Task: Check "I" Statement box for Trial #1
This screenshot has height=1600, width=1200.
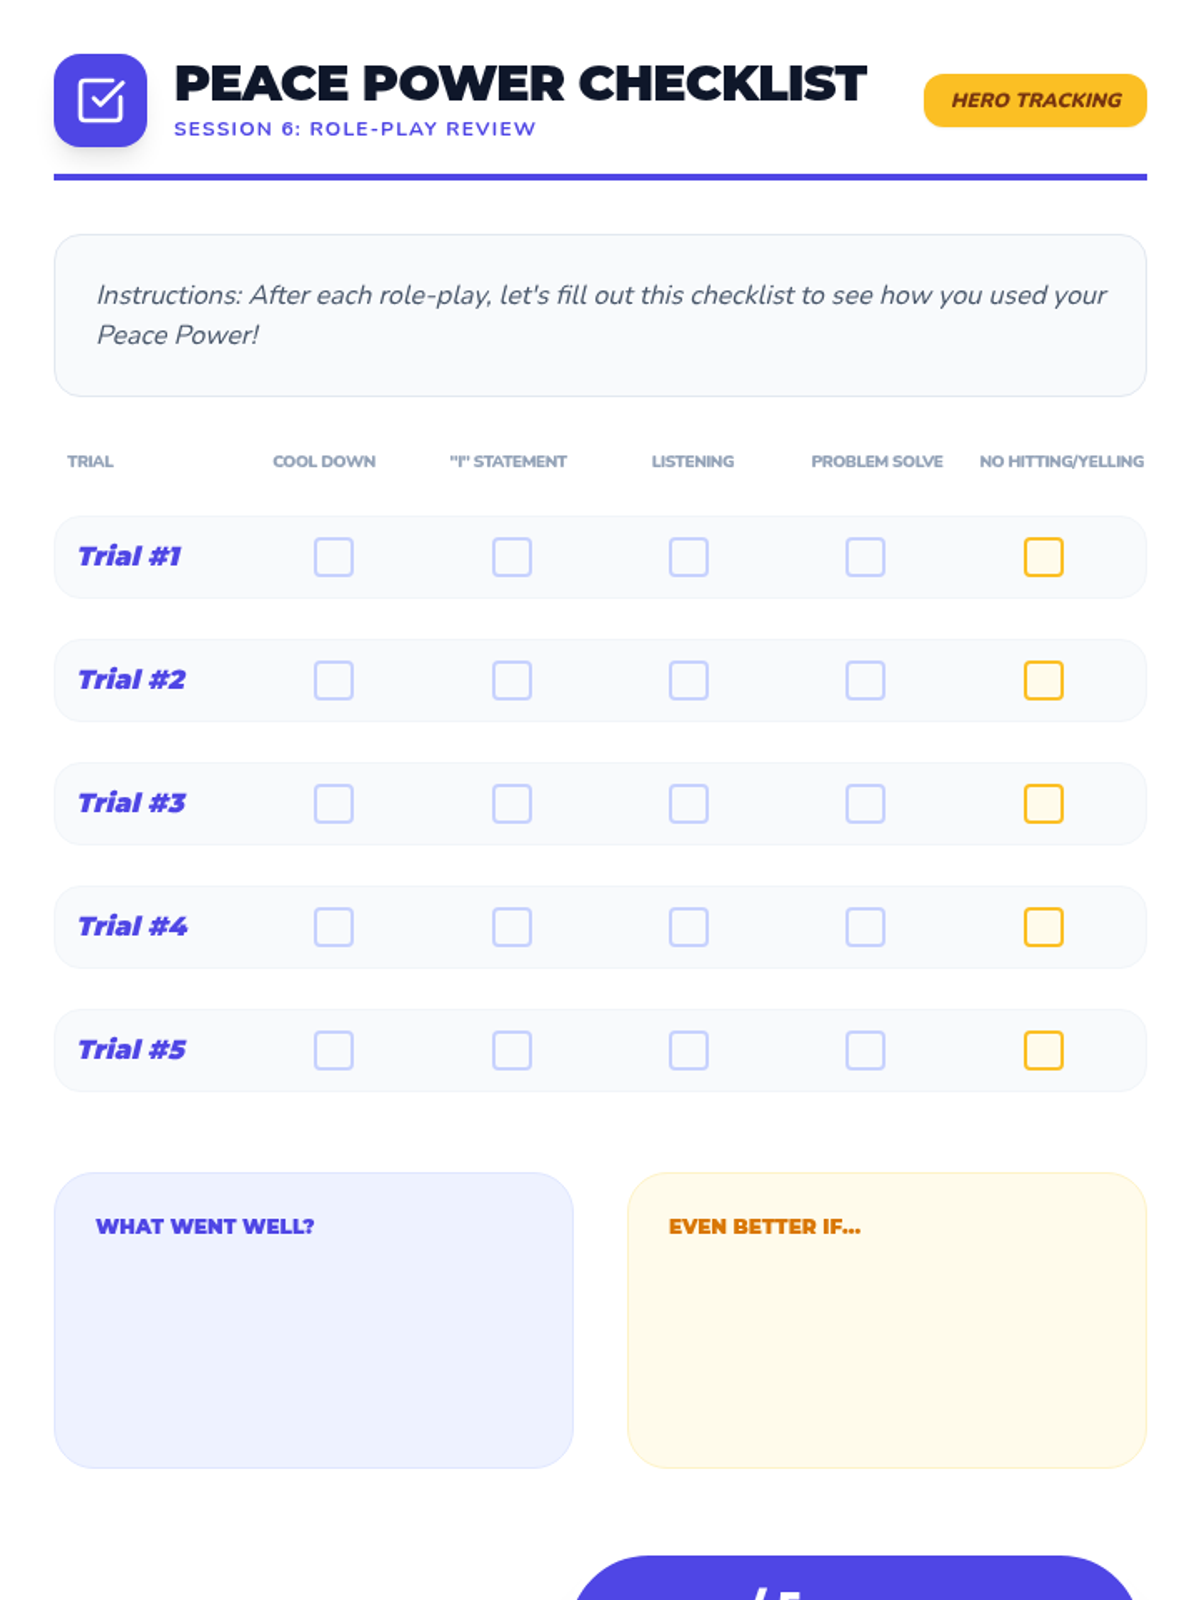Action: [x=512, y=557]
